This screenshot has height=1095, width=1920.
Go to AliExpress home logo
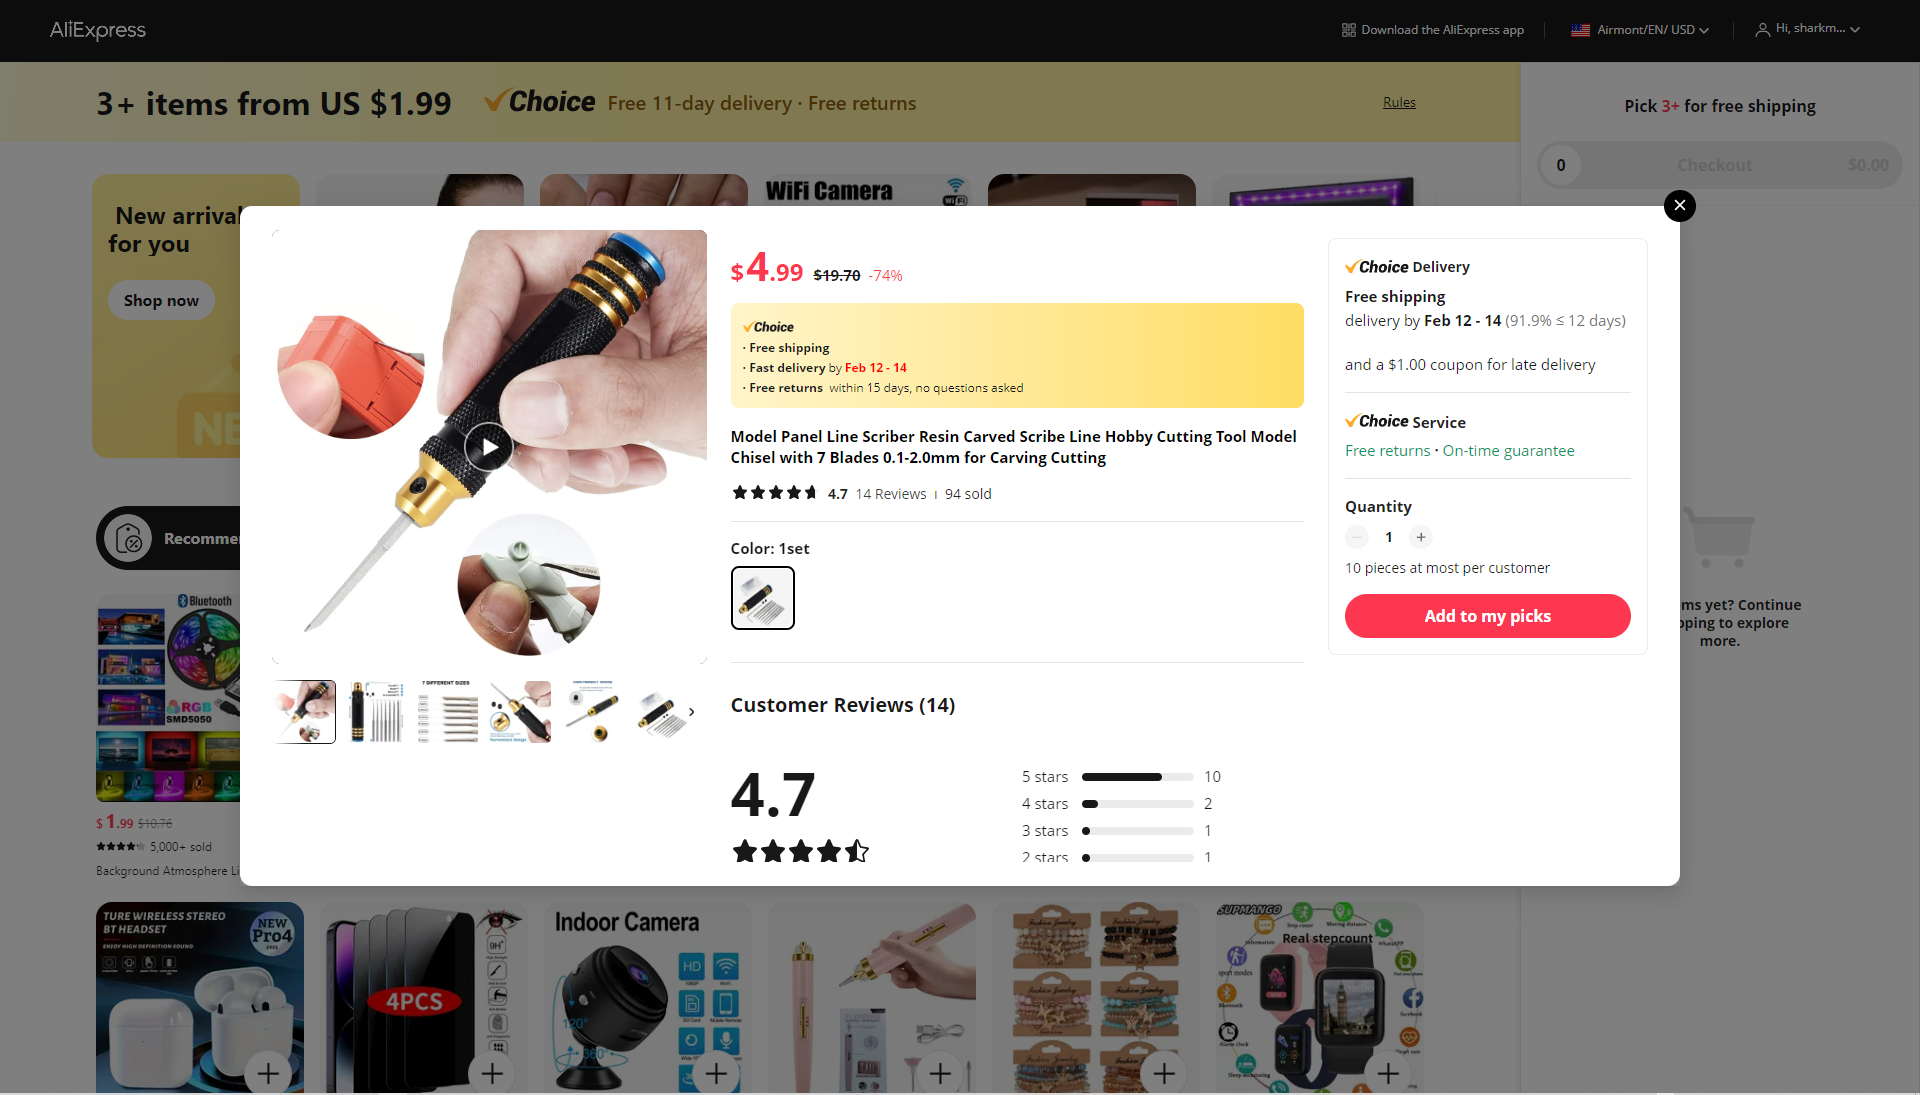[x=98, y=30]
